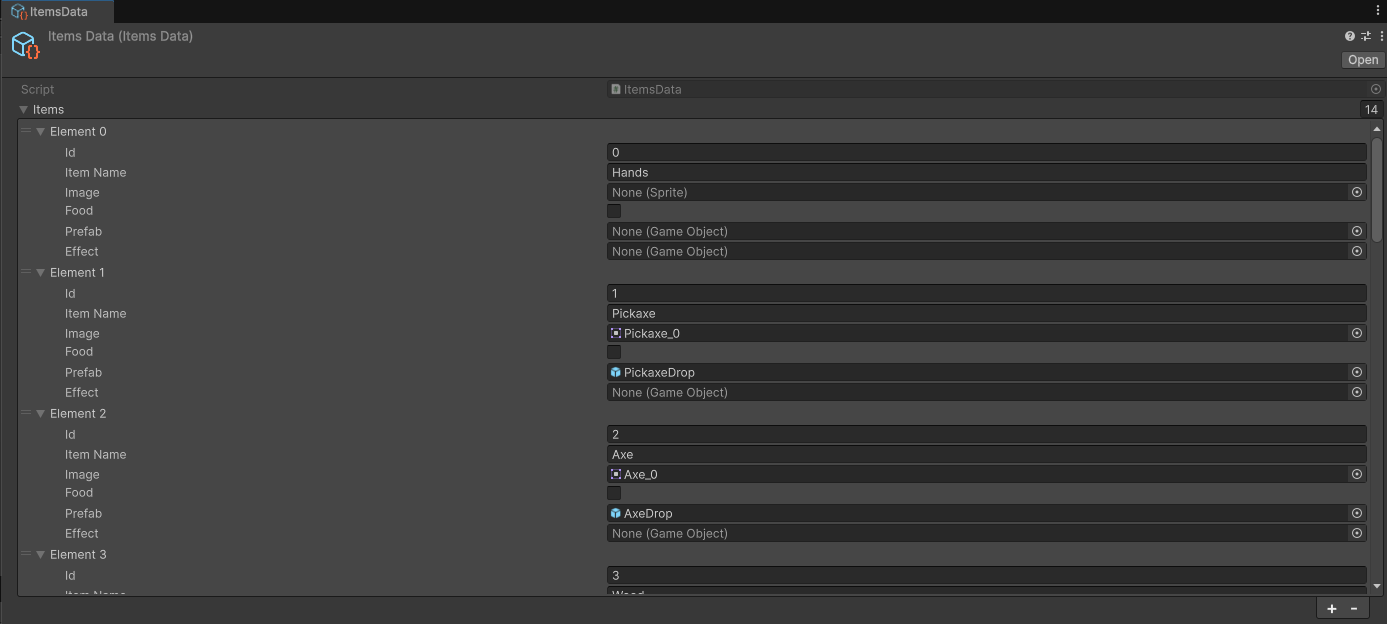Click the preset selector sliders icon

coord(1366,36)
